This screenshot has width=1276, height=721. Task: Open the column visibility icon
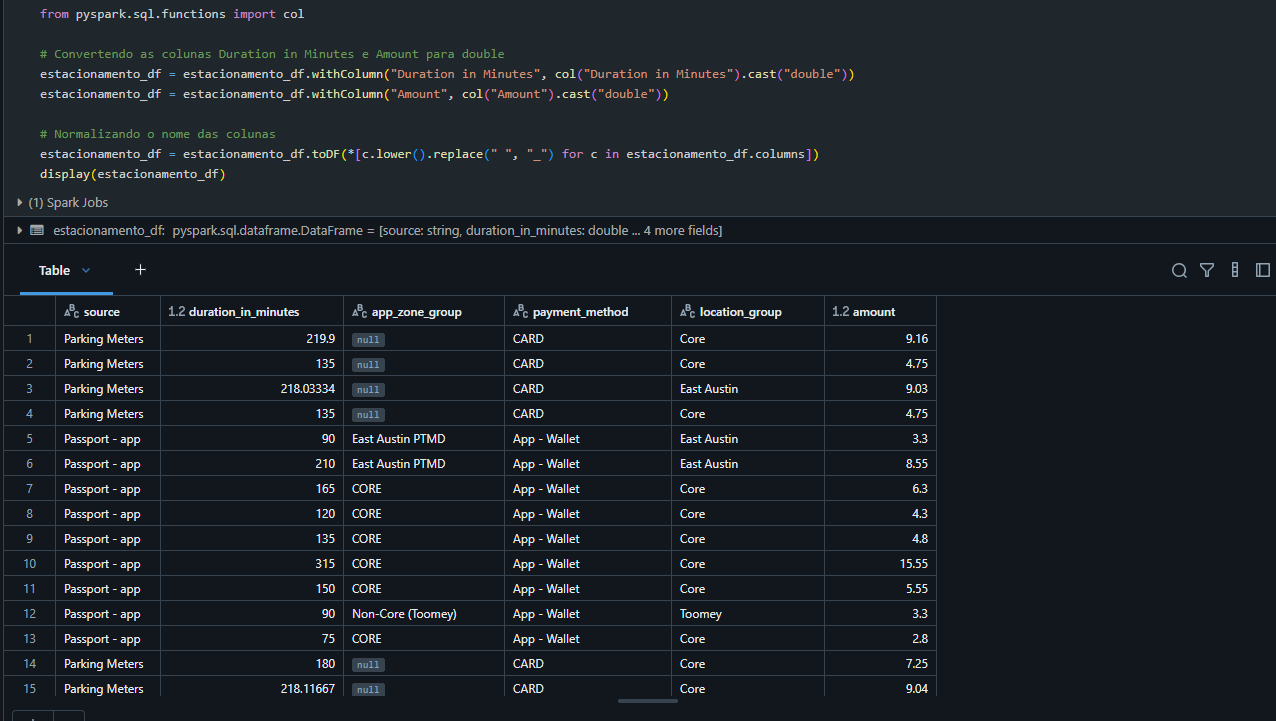click(x=1235, y=270)
